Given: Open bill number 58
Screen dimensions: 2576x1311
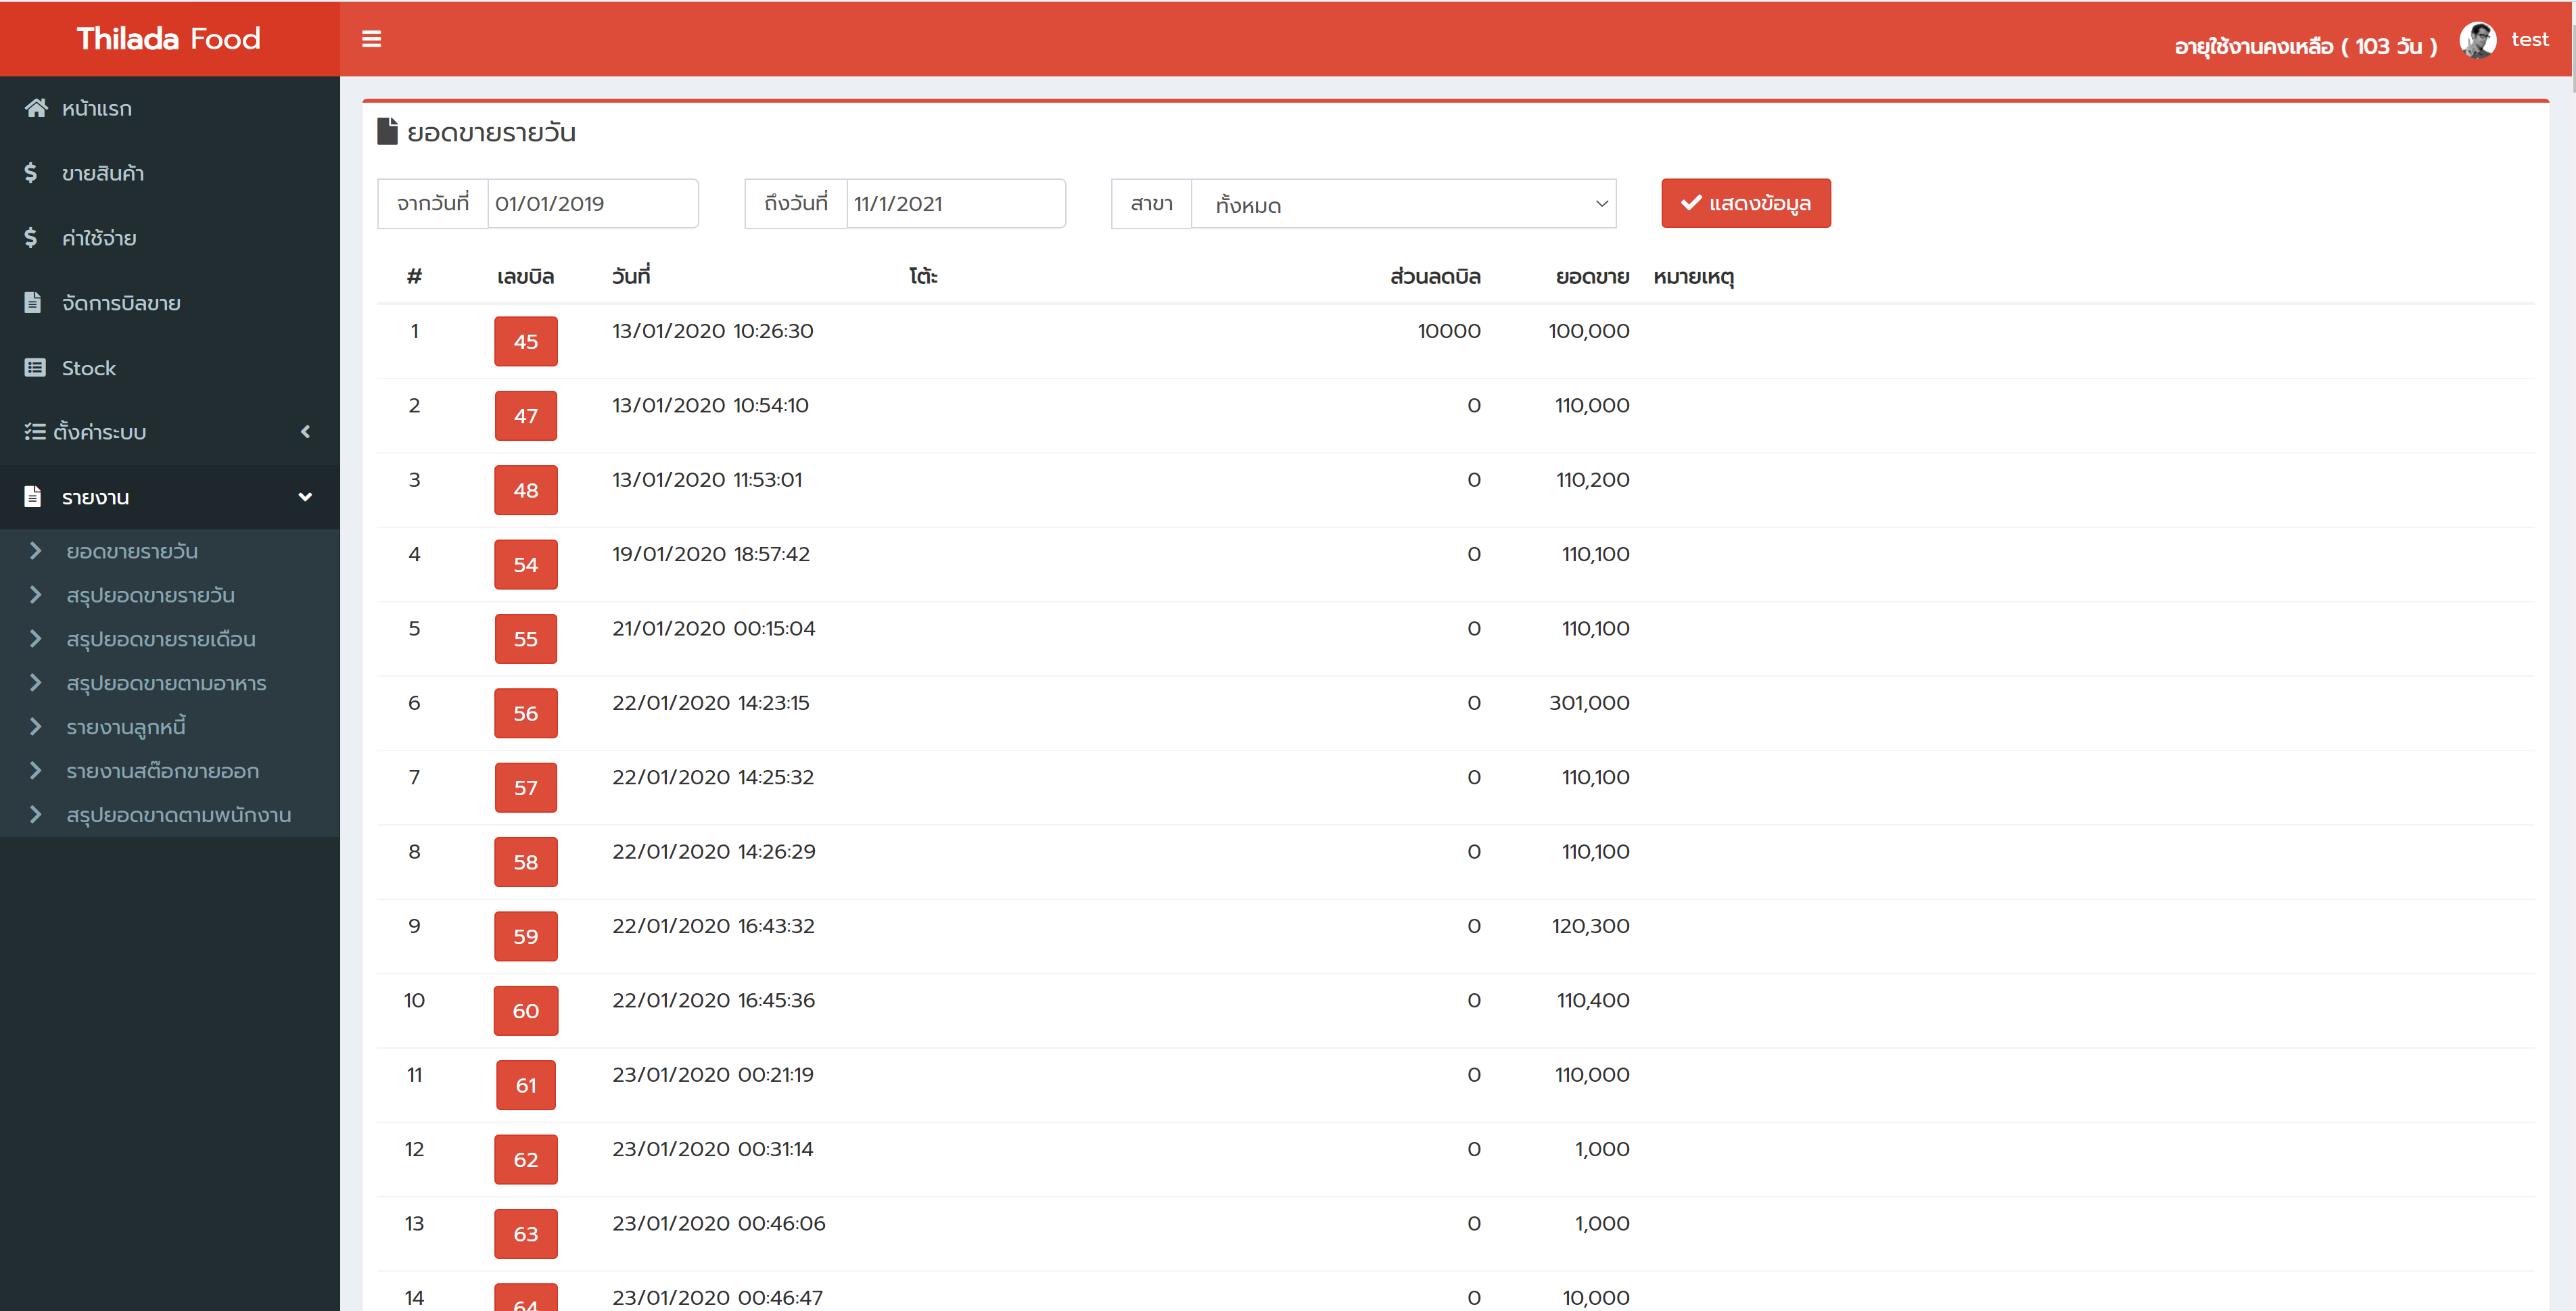Looking at the screenshot, I should [525, 862].
